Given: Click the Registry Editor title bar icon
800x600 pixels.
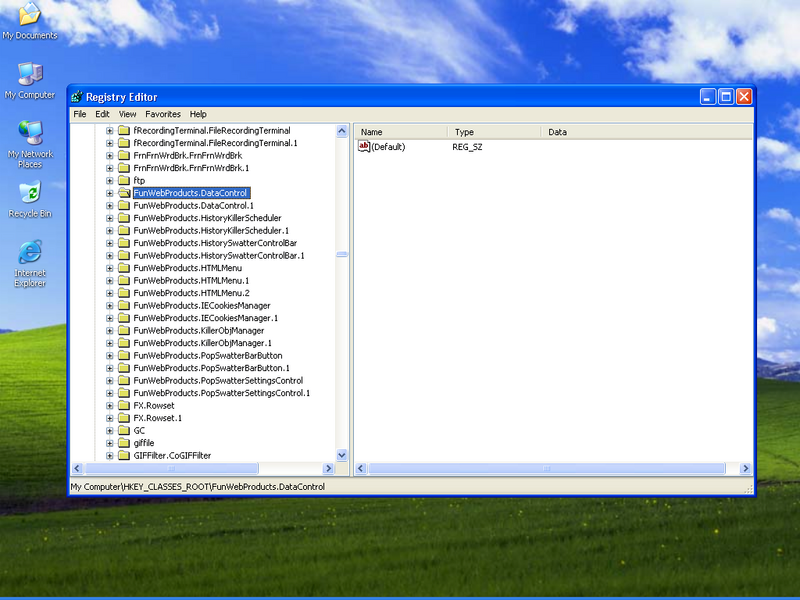Looking at the screenshot, I should pos(77,97).
